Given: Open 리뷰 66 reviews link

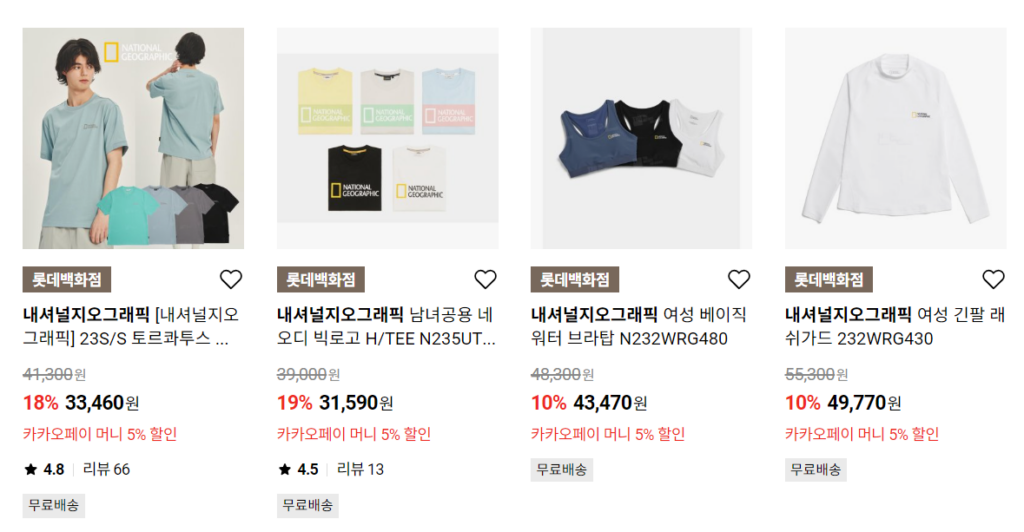Looking at the screenshot, I should click(106, 469).
